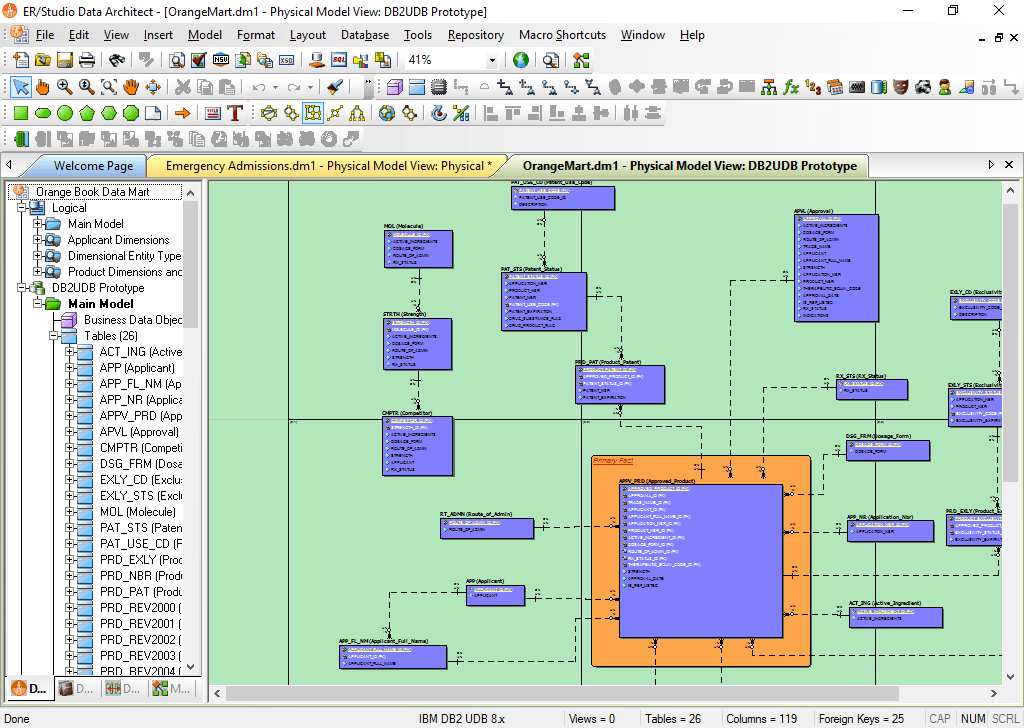The width and height of the screenshot is (1024, 728).
Task: Switch to Emergency Admissions.dm1 tab
Action: (x=328, y=166)
